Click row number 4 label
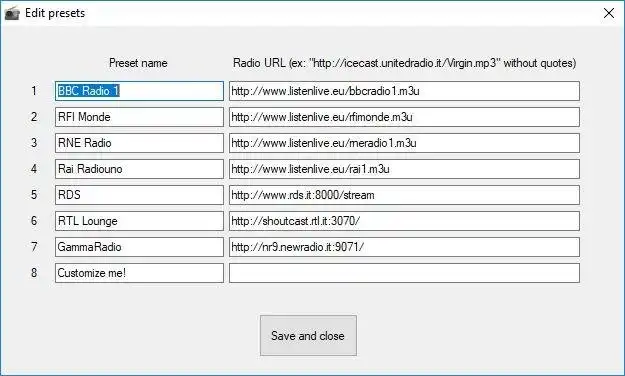Viewport: 625px width, 376px height. (x=34, y=169)
